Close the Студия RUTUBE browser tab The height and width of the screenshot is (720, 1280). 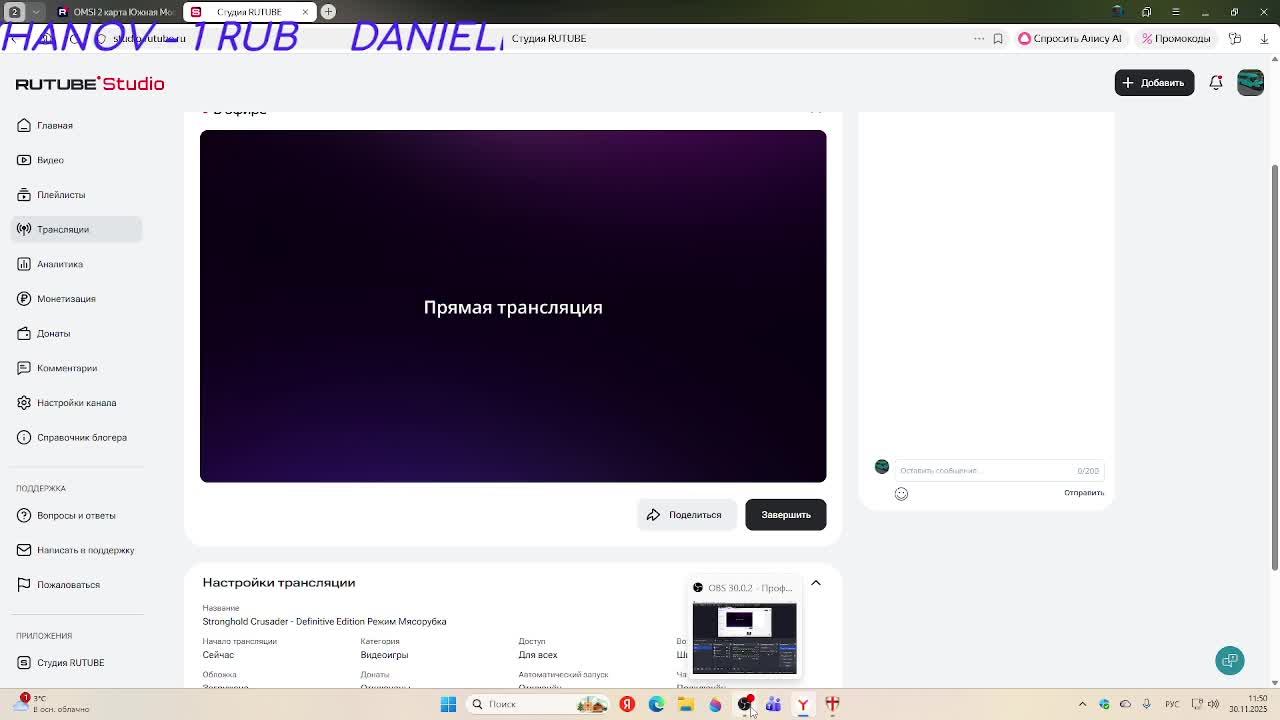tap(305, 12)
